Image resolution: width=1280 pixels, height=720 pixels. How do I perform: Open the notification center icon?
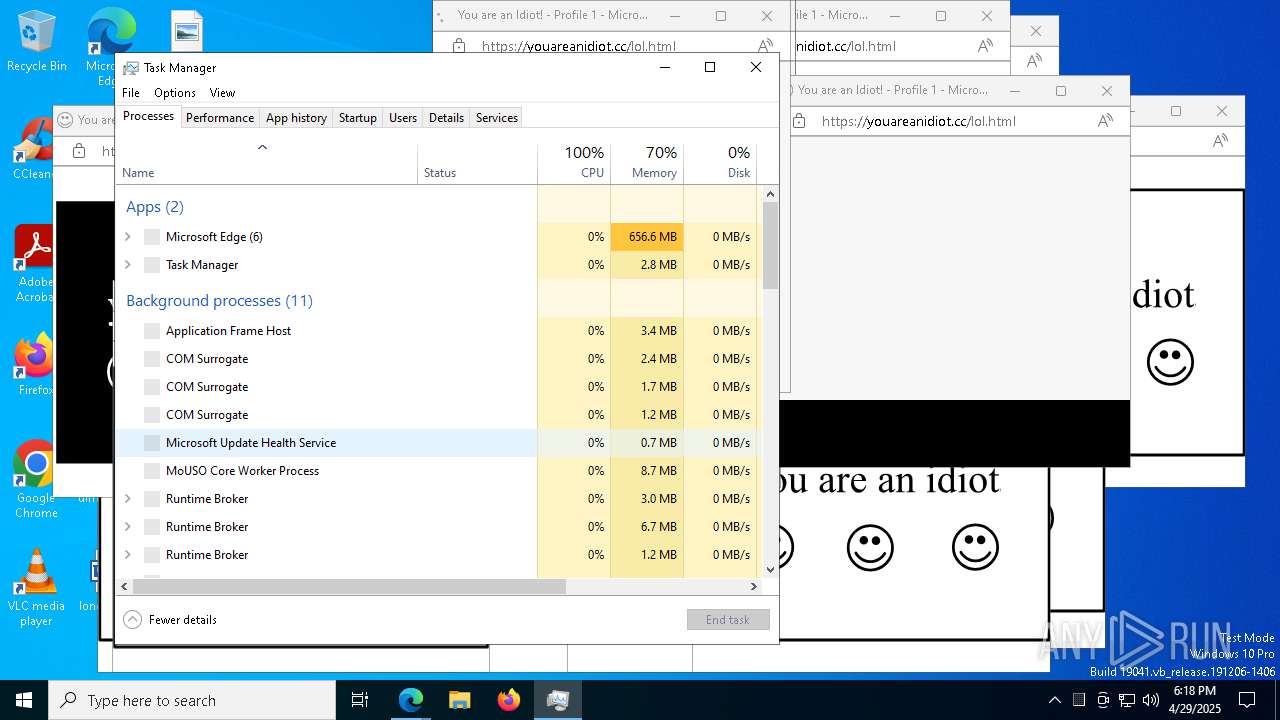(x=1247, y=700)
